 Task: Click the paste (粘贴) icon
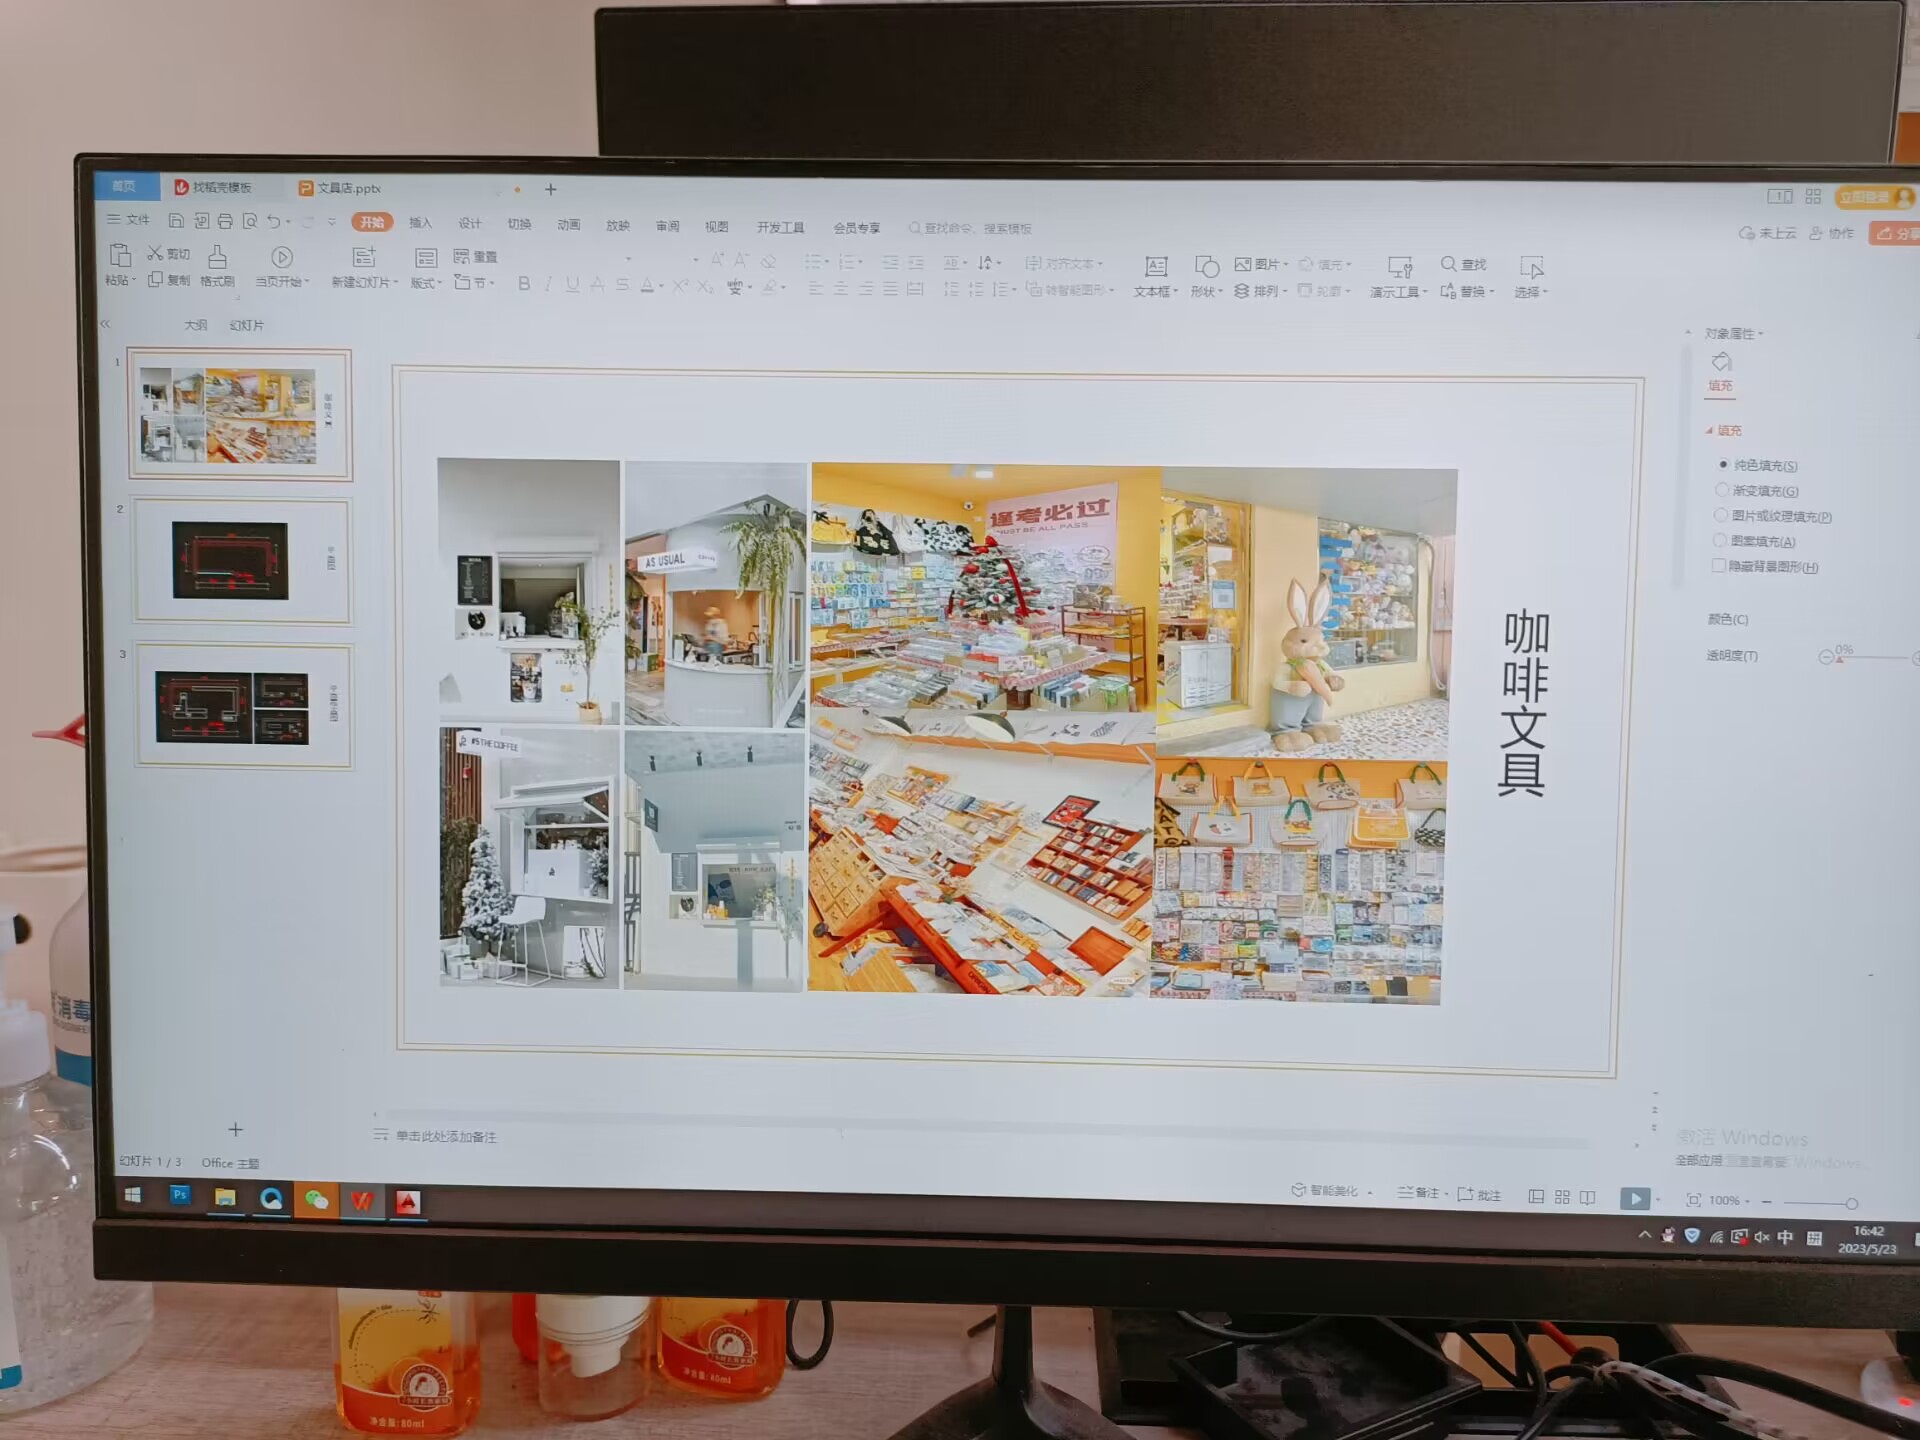(119, 256)
